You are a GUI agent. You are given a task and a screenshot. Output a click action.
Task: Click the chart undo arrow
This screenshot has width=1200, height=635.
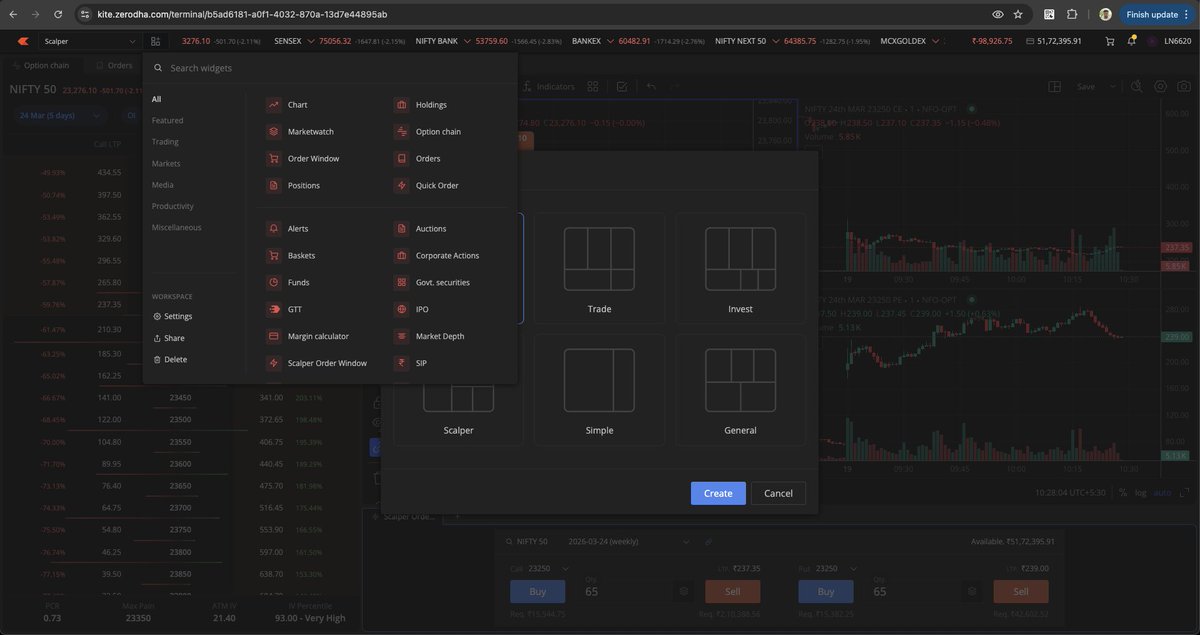[x=651, y=87]
